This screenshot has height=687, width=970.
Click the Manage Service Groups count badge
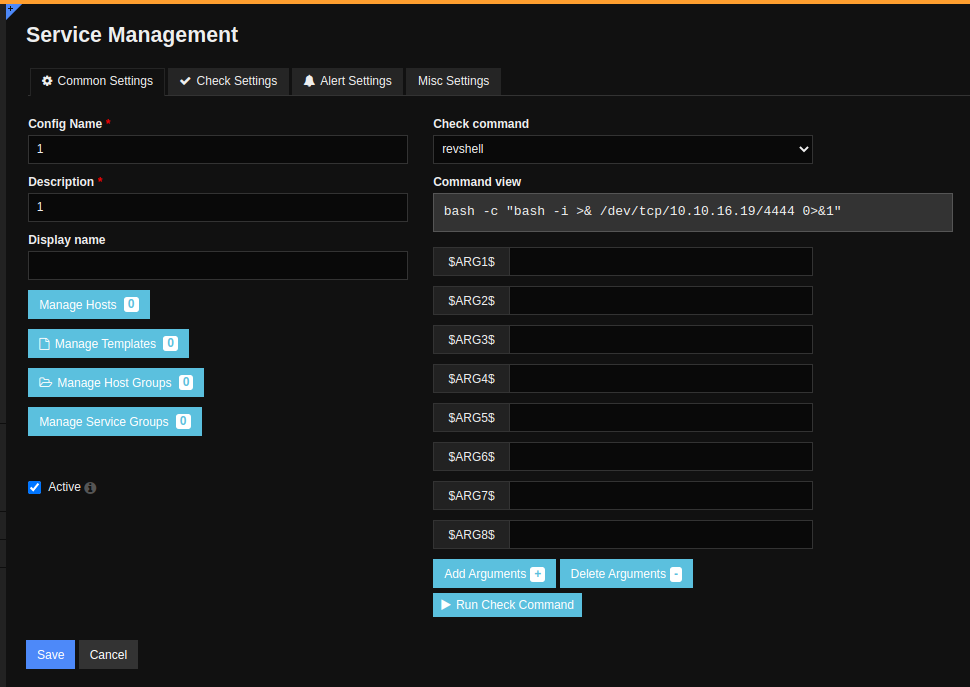(183, 421)
